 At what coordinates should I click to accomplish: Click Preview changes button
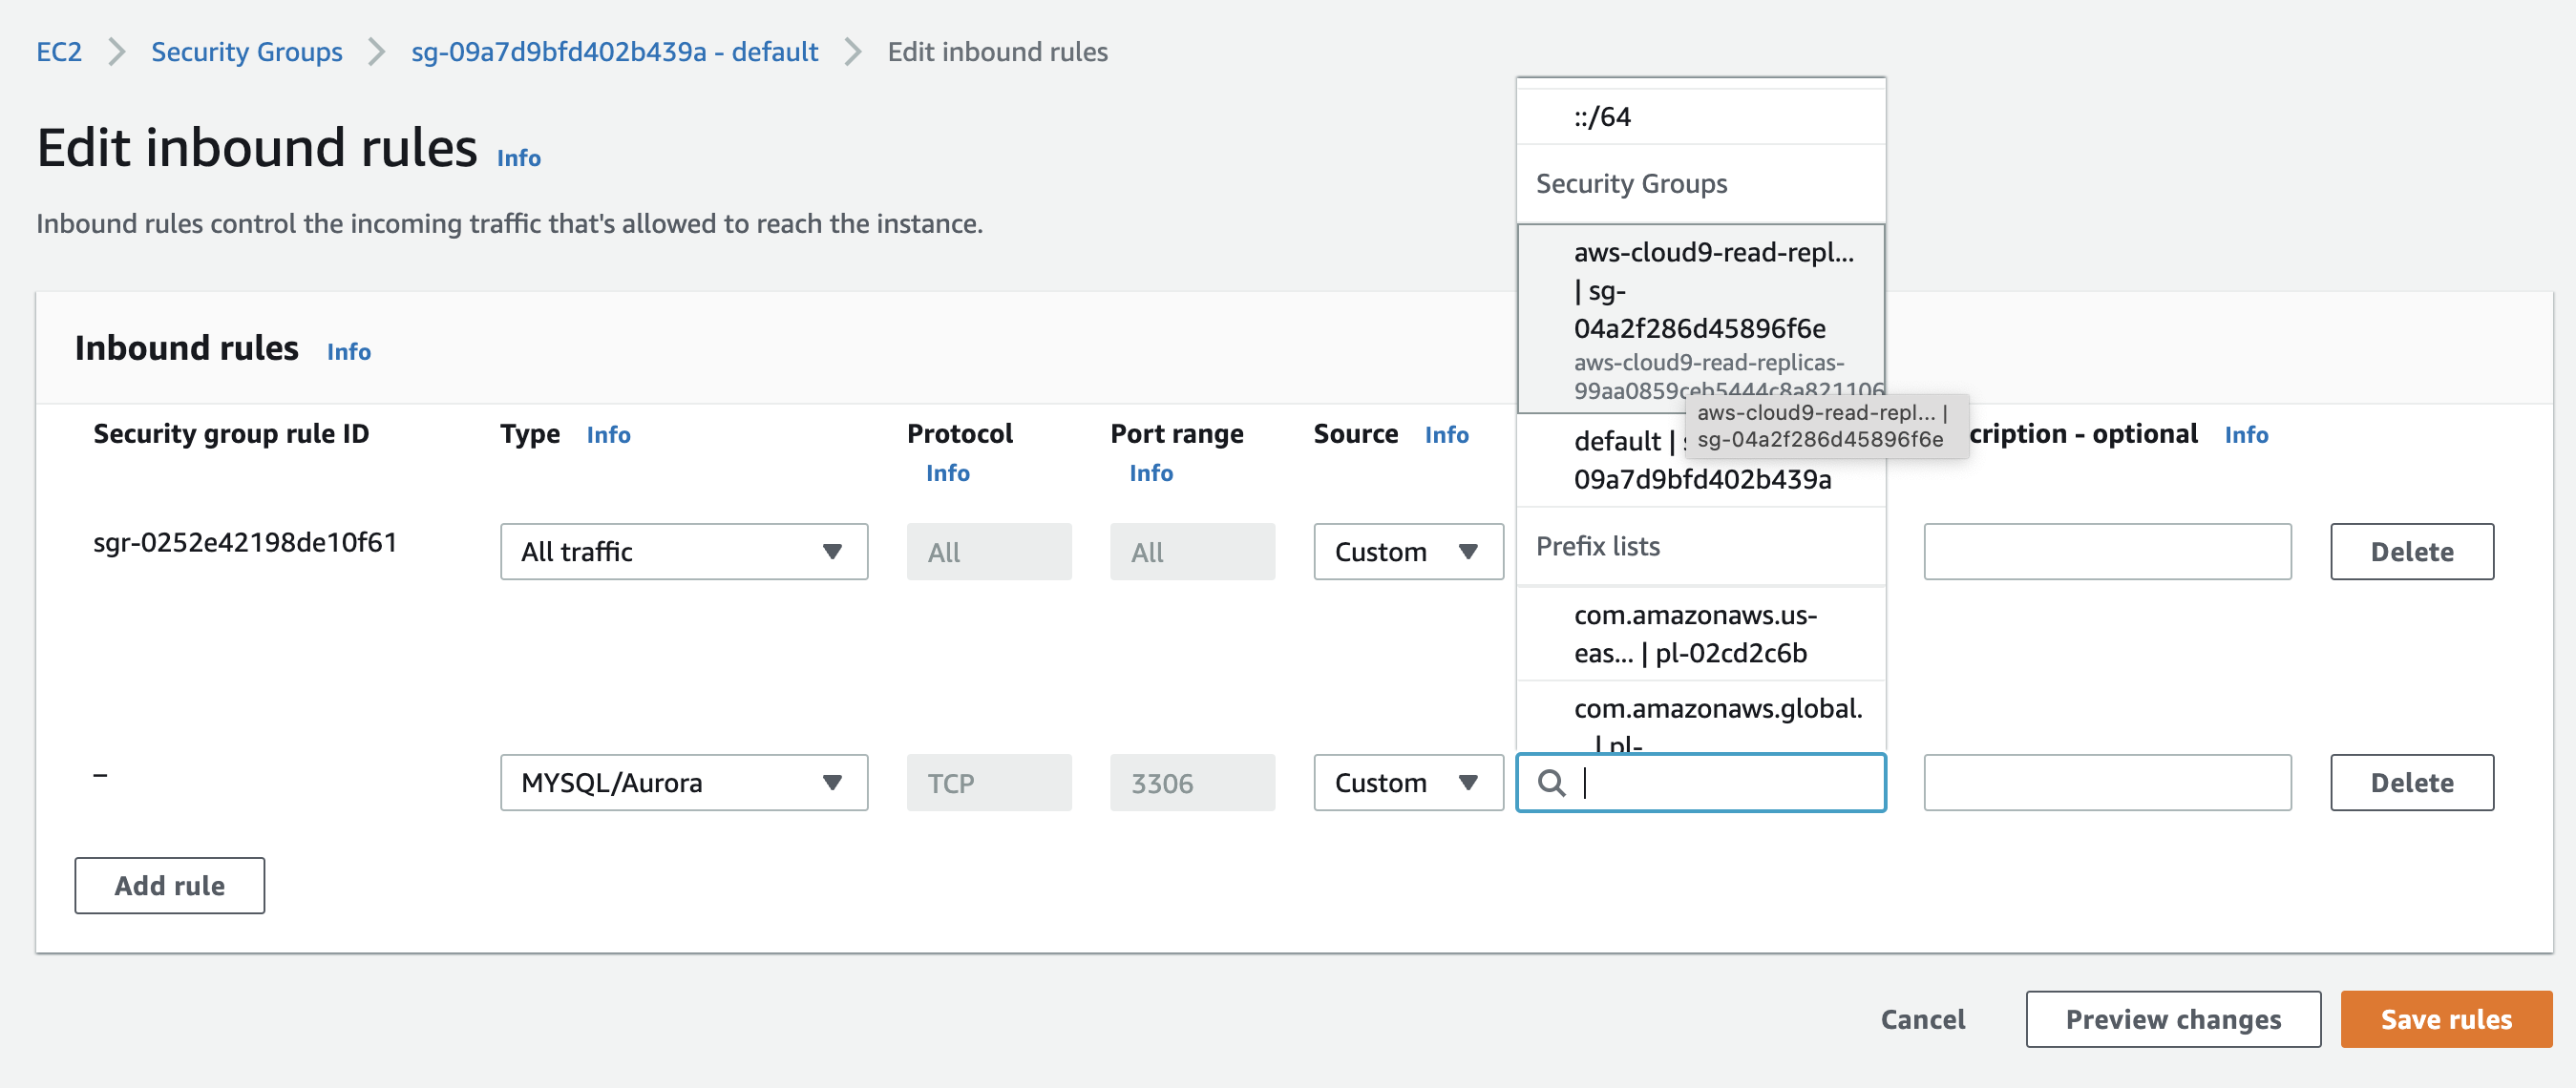coord(2172,1019)
